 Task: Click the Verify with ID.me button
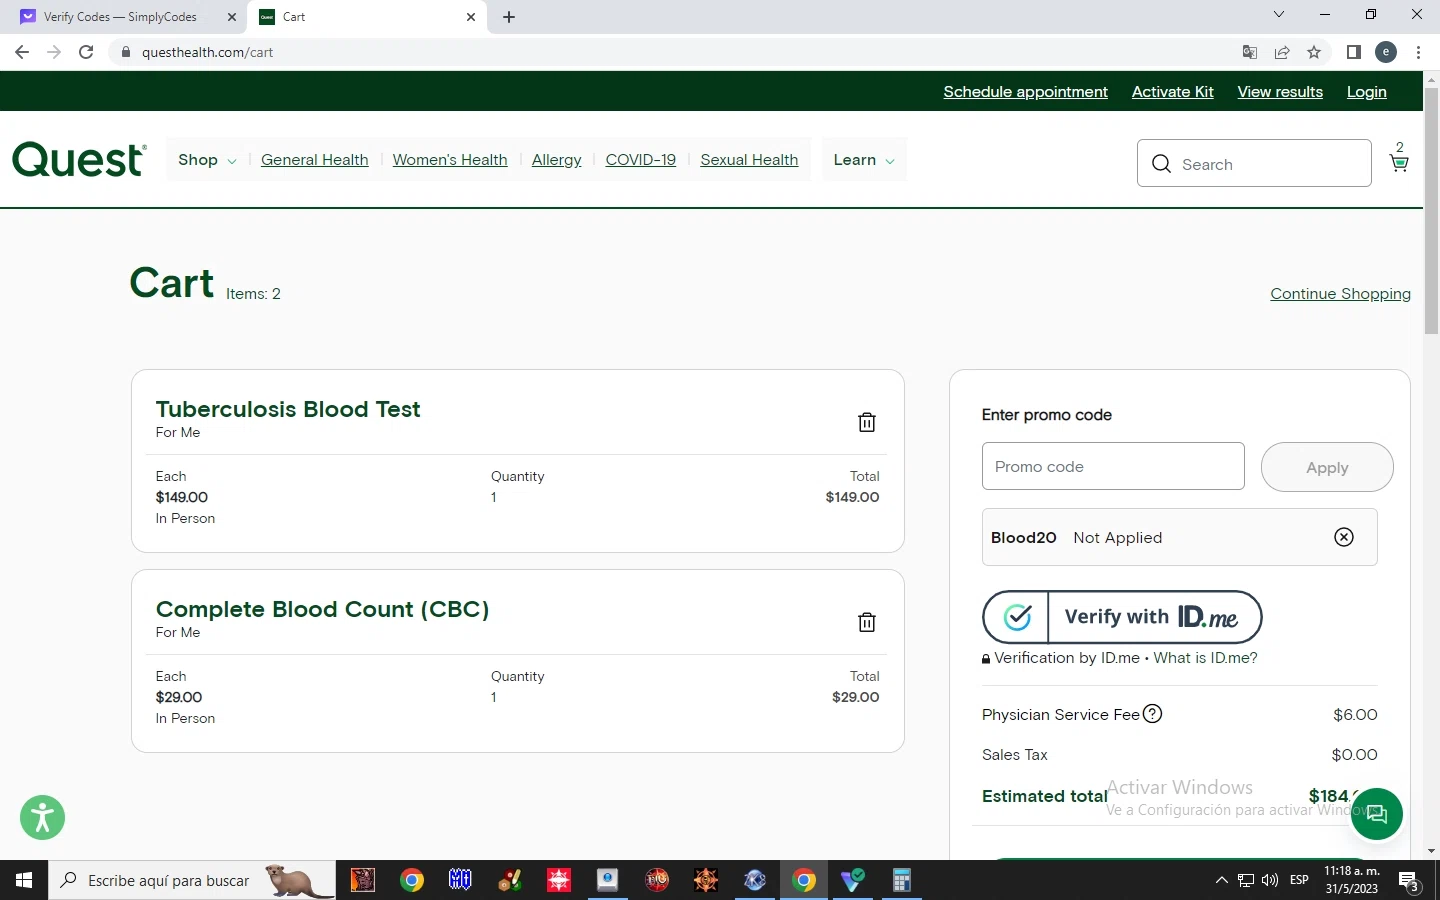click(1122, 617)
